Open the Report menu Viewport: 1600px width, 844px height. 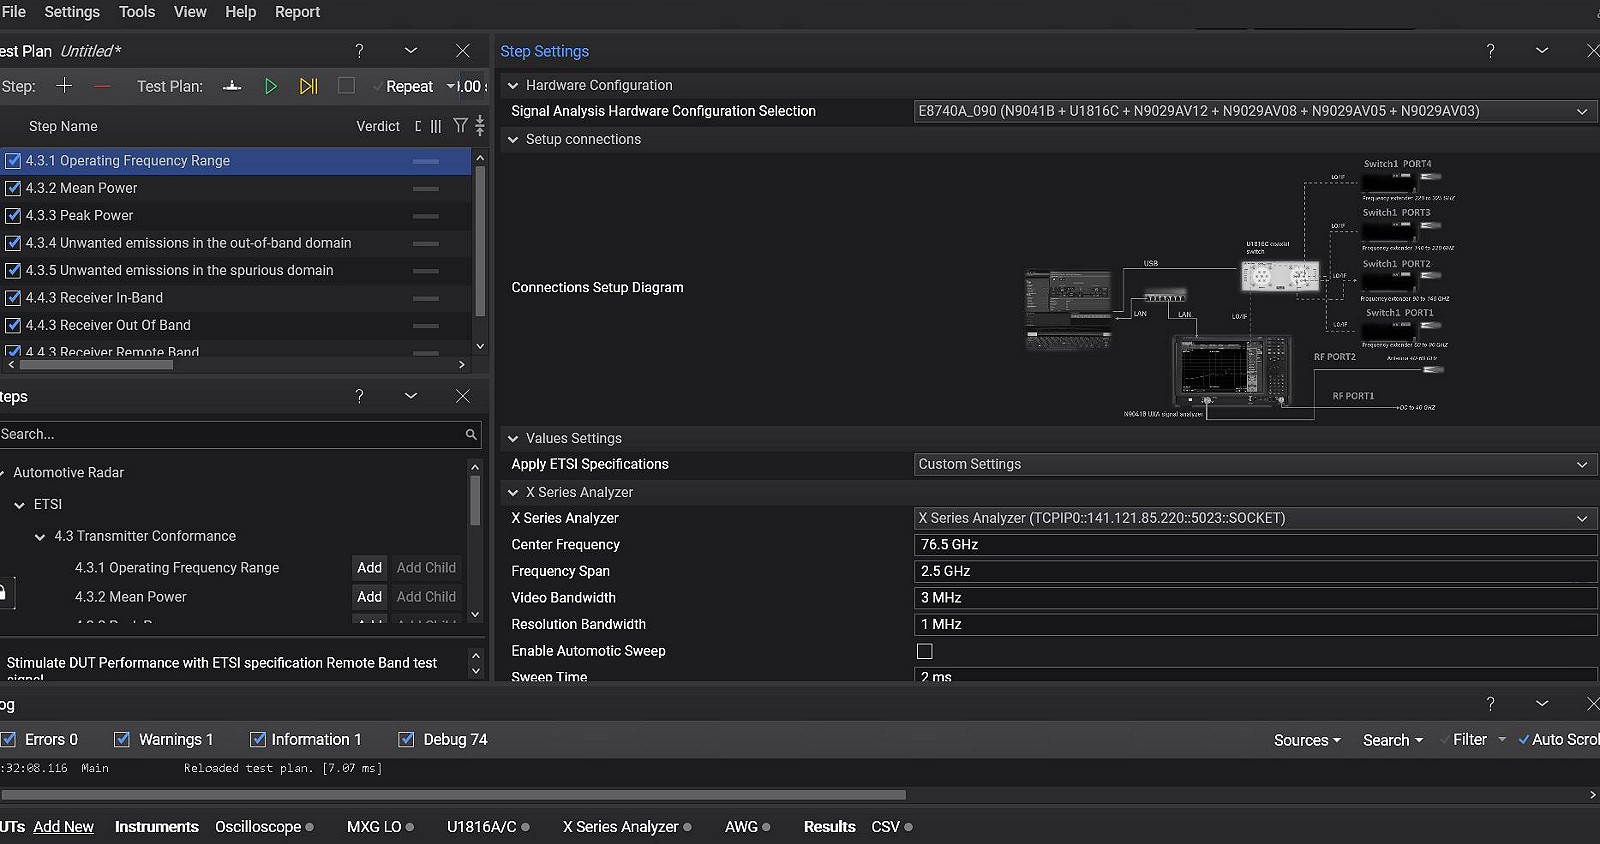click(297, 12)
